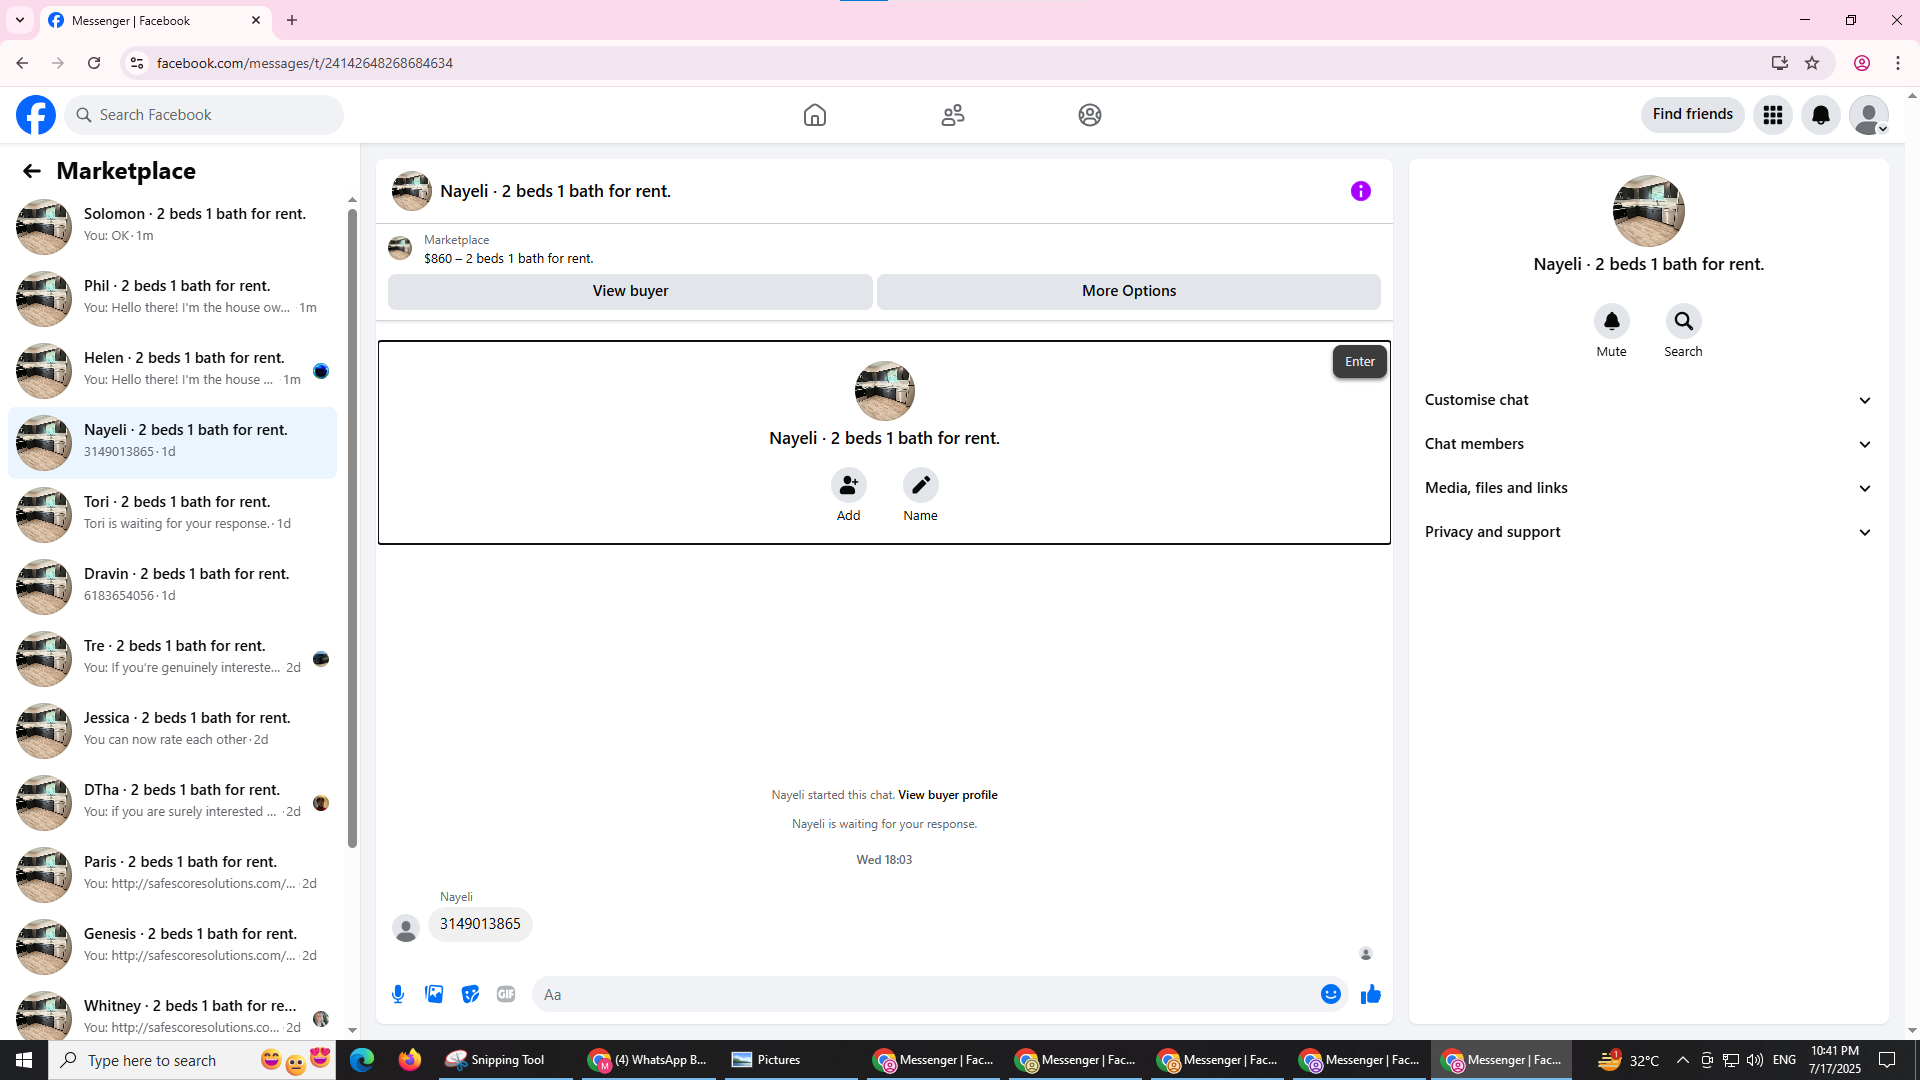Install app icon in address bar

pos(1780,63)
